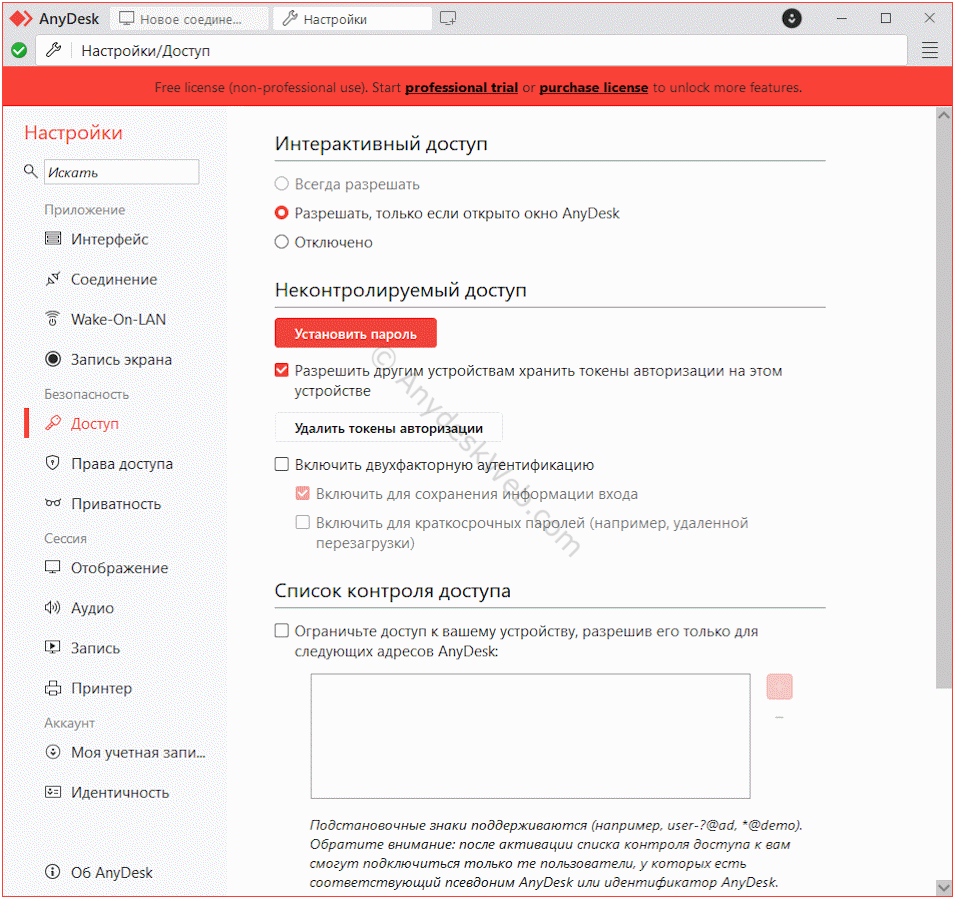Click the green connection status checkmark icon
Screen dimensions: 955x899
click(19, 51)
